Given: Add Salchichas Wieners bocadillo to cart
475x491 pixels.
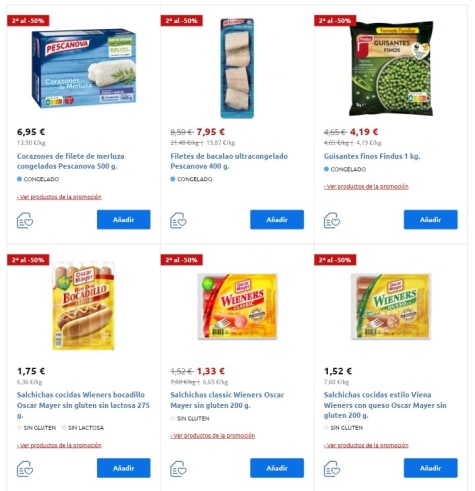Looking at the screenshot, I should pyautogui.click(x=124, y=468).
